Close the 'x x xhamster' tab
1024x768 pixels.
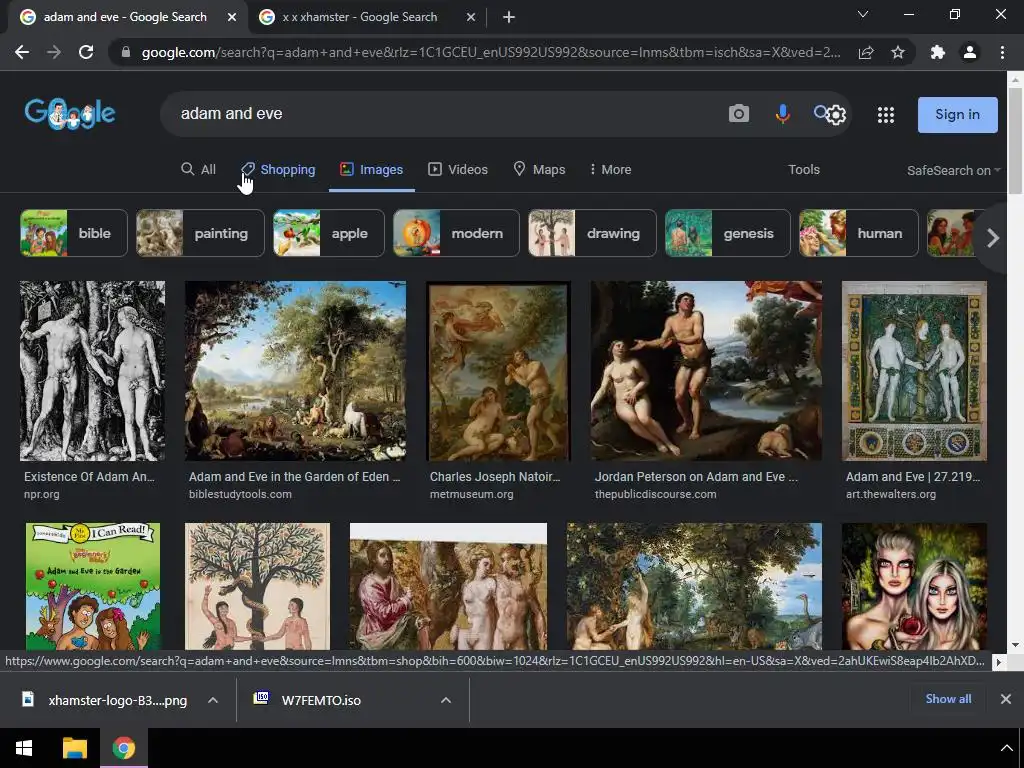click(471, 18)
